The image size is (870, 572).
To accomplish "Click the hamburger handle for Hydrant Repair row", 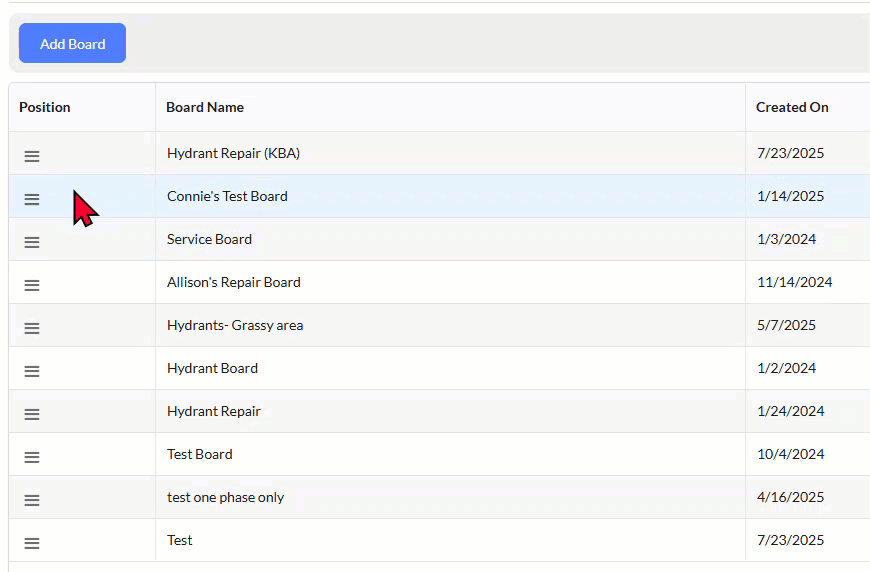I will pyautogui.click(x=32, y=414).
